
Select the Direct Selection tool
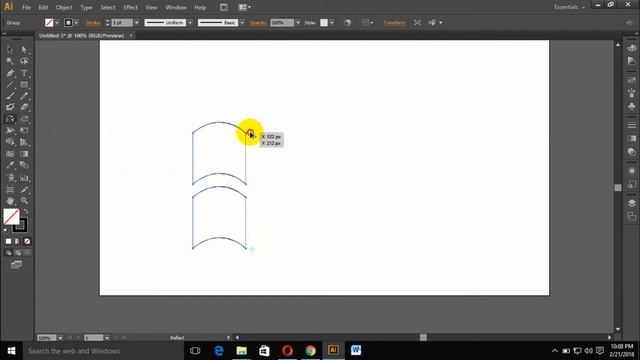[x=24, y=50]
